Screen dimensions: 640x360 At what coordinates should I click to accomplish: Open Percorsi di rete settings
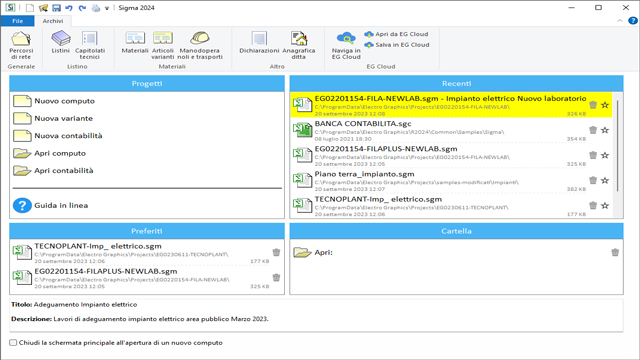(x=21, y=45)
